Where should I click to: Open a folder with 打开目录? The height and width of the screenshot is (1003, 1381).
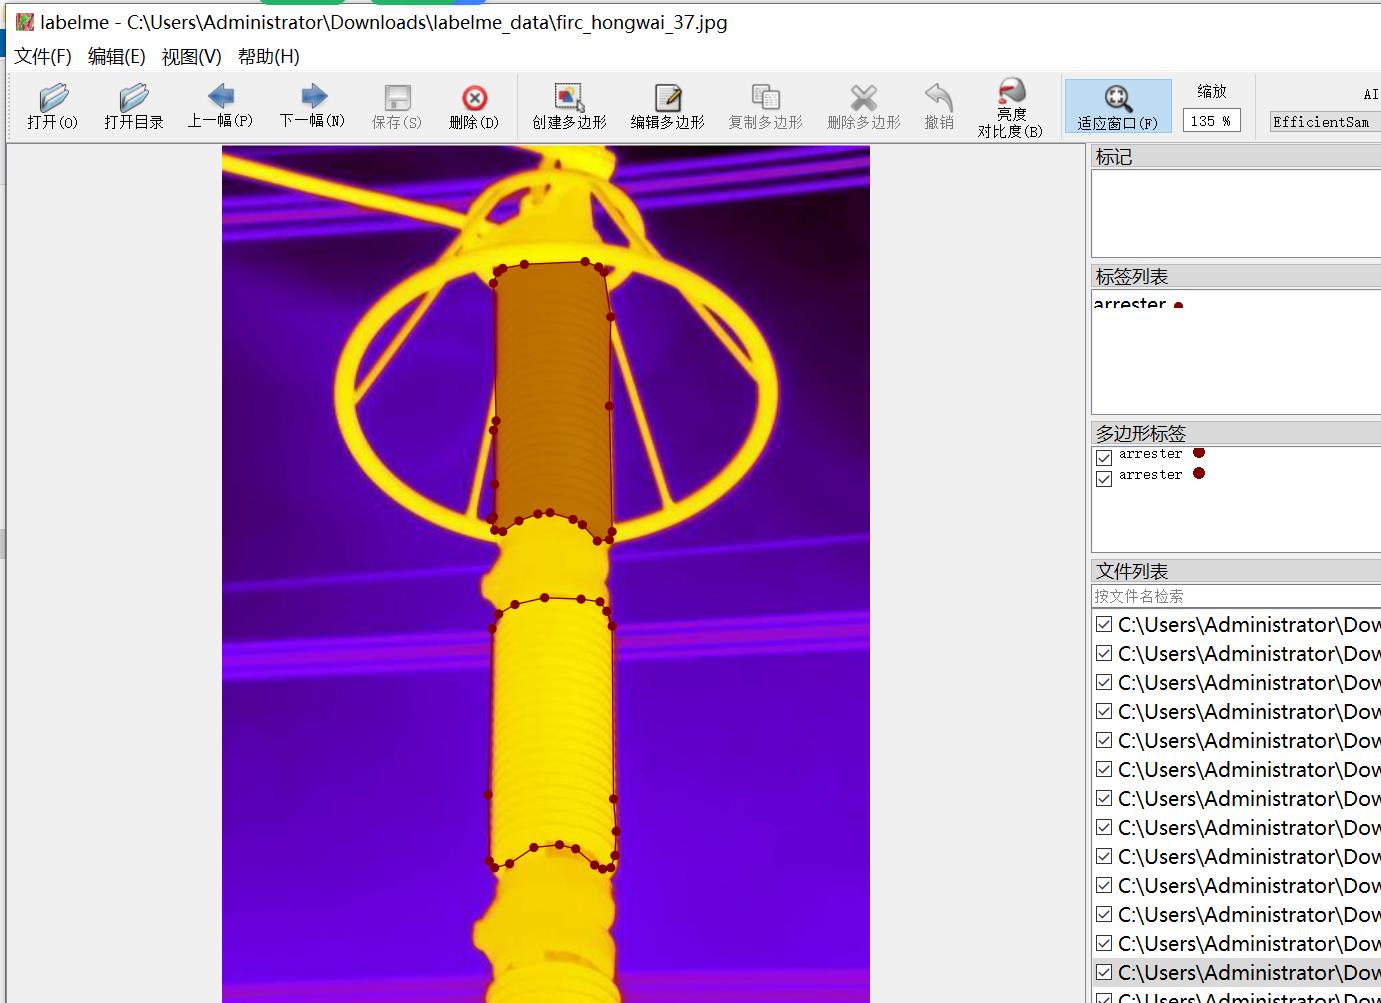[x=133, y=106]
